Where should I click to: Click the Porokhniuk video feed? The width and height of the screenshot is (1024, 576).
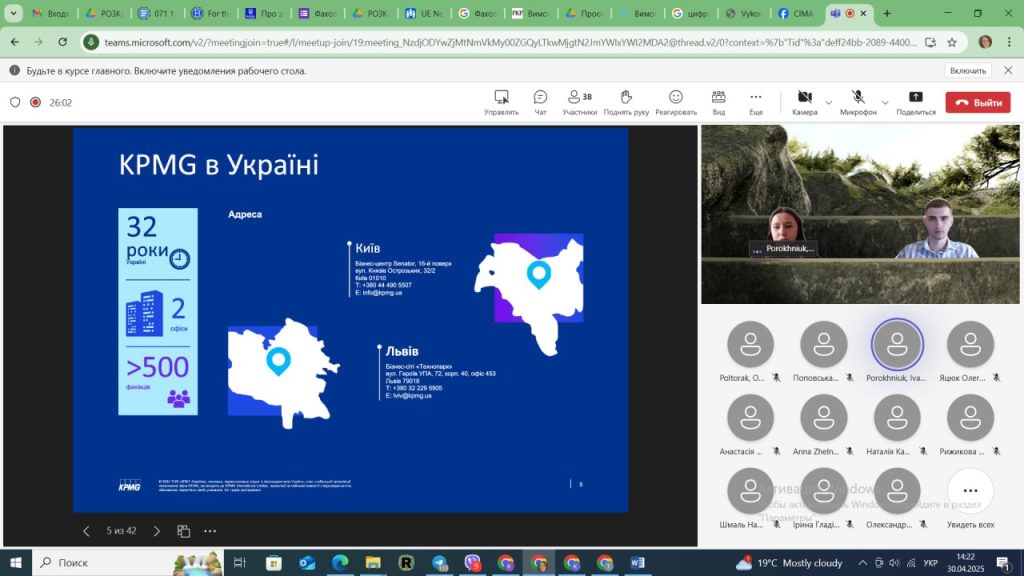860,214
